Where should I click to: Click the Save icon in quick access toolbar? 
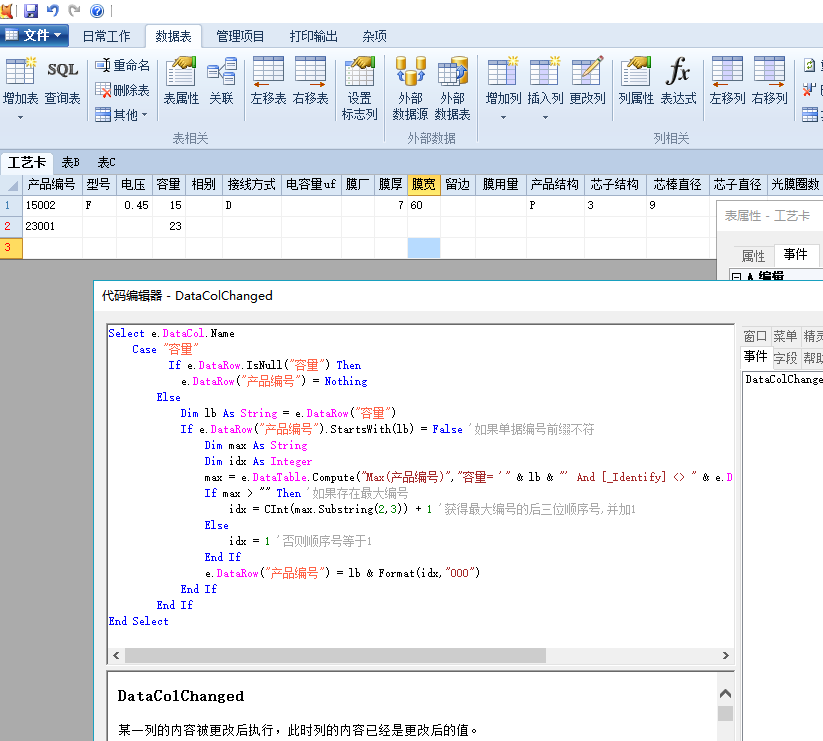coord(31,10)
